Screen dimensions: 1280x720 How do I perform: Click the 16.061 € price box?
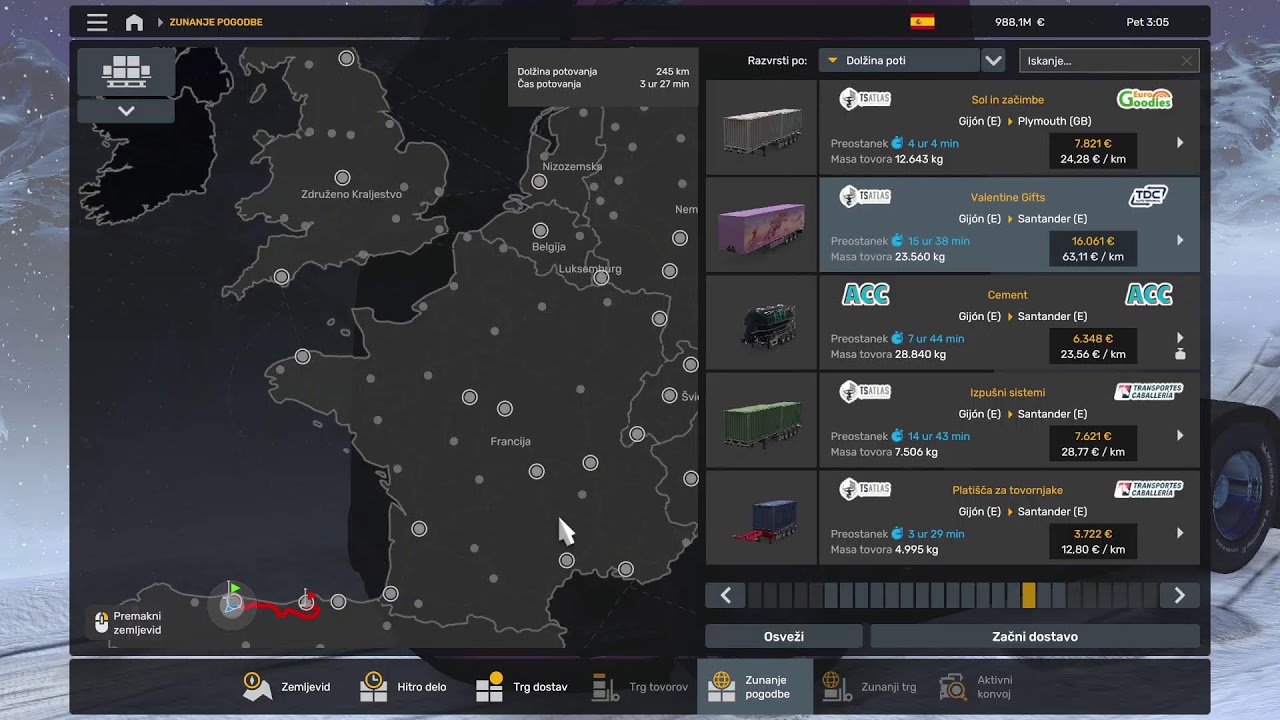(1093, 249)
